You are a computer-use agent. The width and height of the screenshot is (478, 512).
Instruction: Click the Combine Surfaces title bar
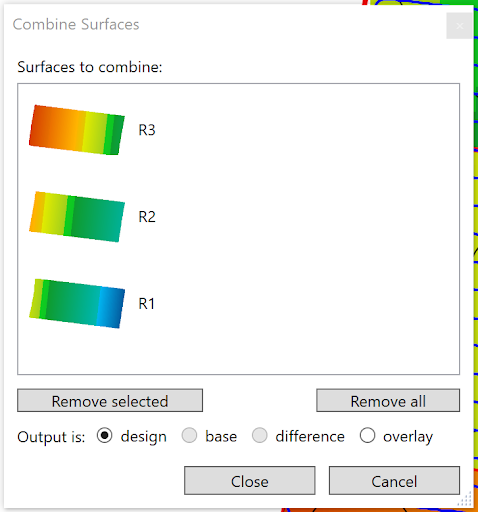coord(227,25)
